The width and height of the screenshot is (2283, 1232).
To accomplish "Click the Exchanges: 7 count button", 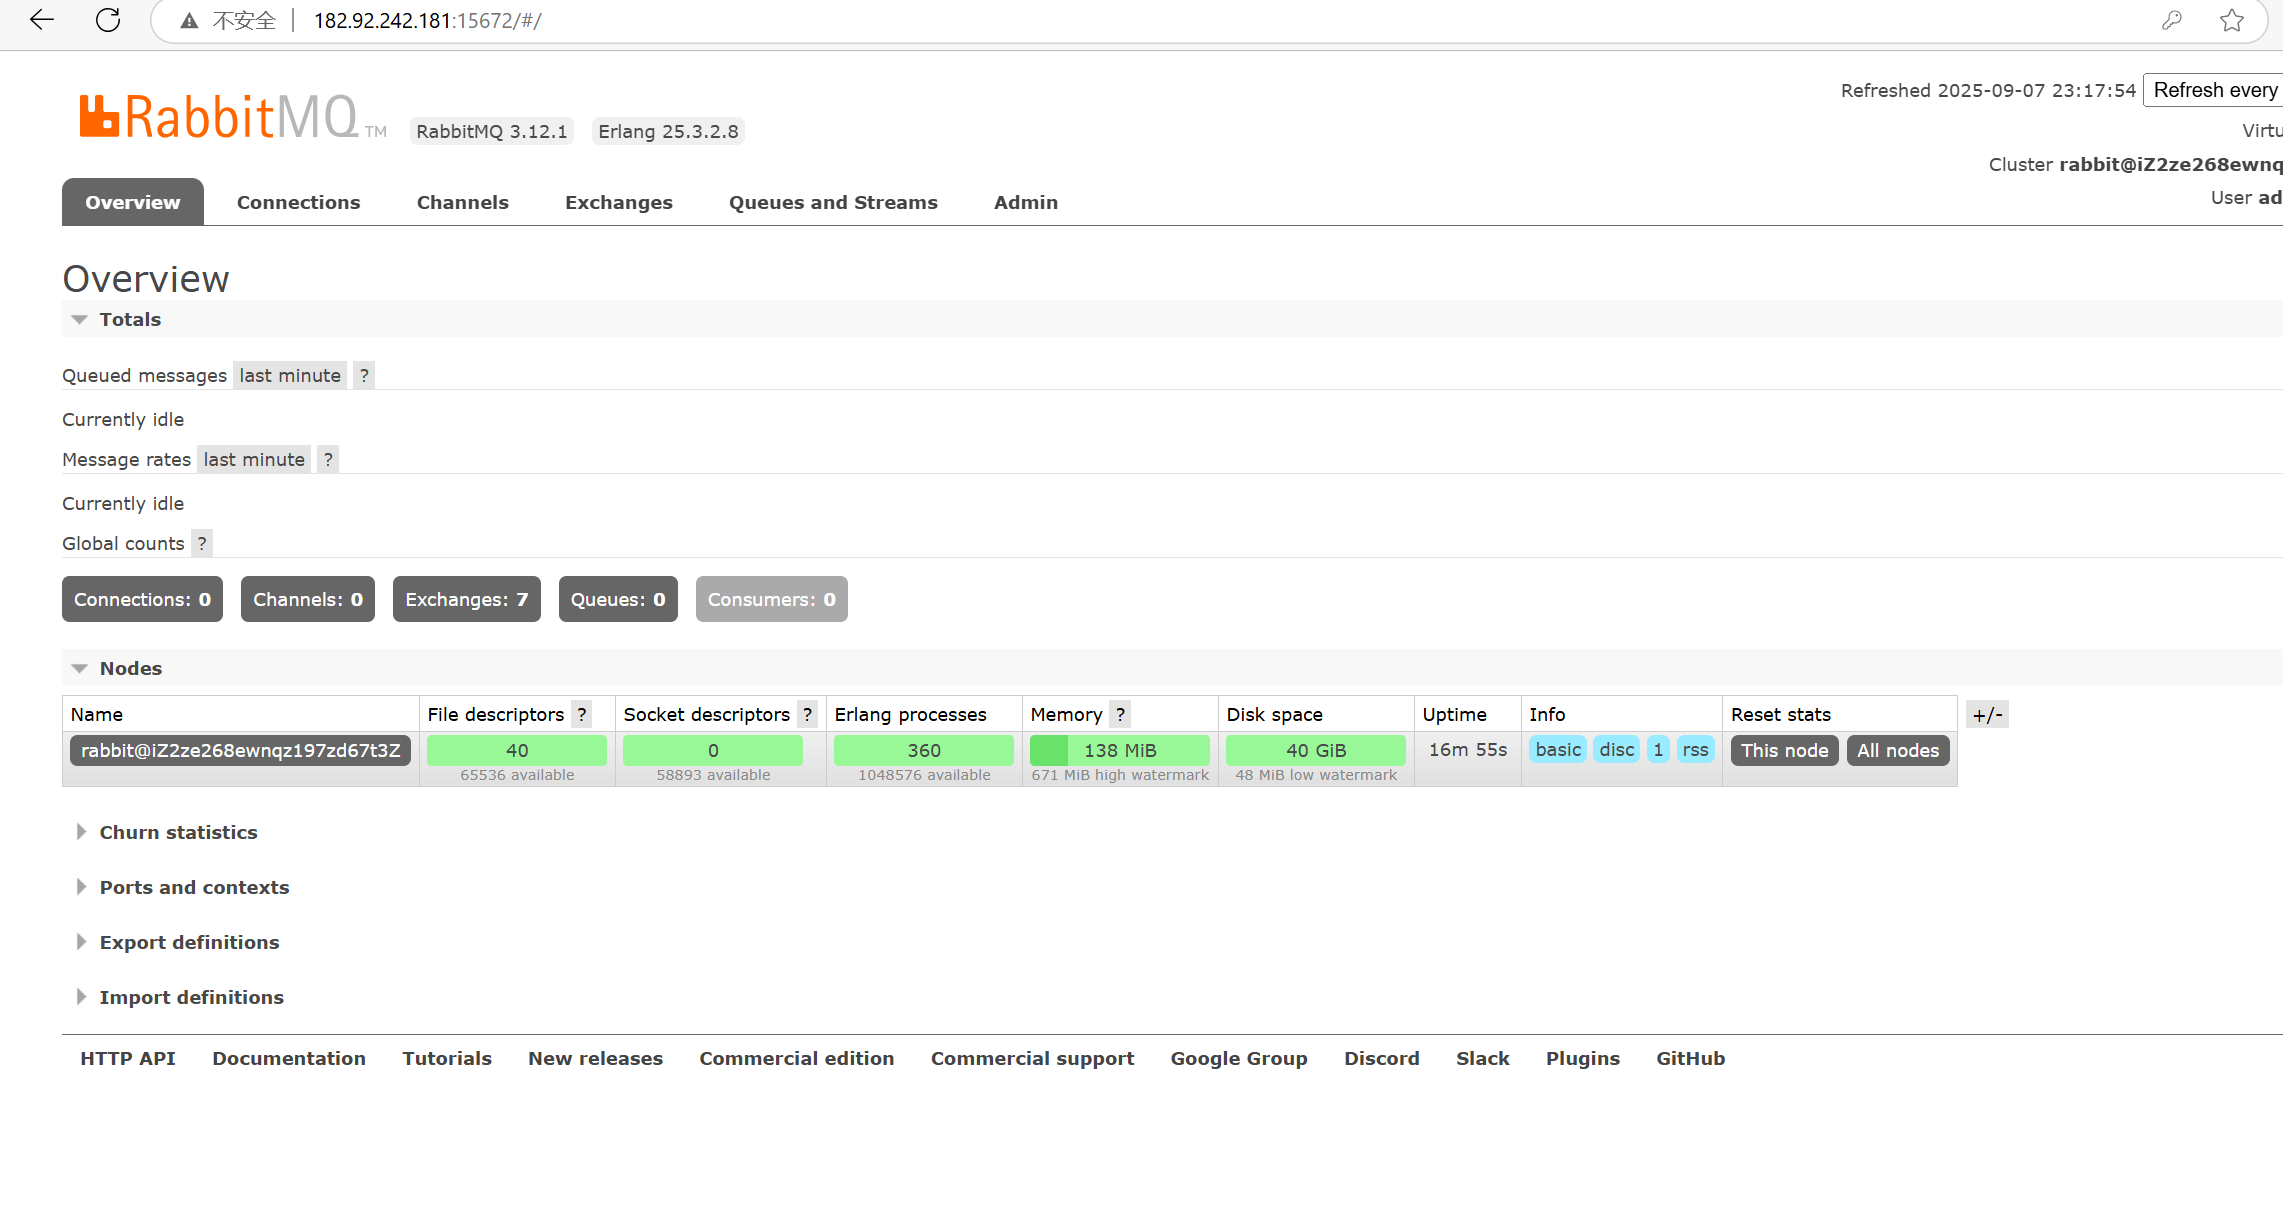I will tap(467, 599).
